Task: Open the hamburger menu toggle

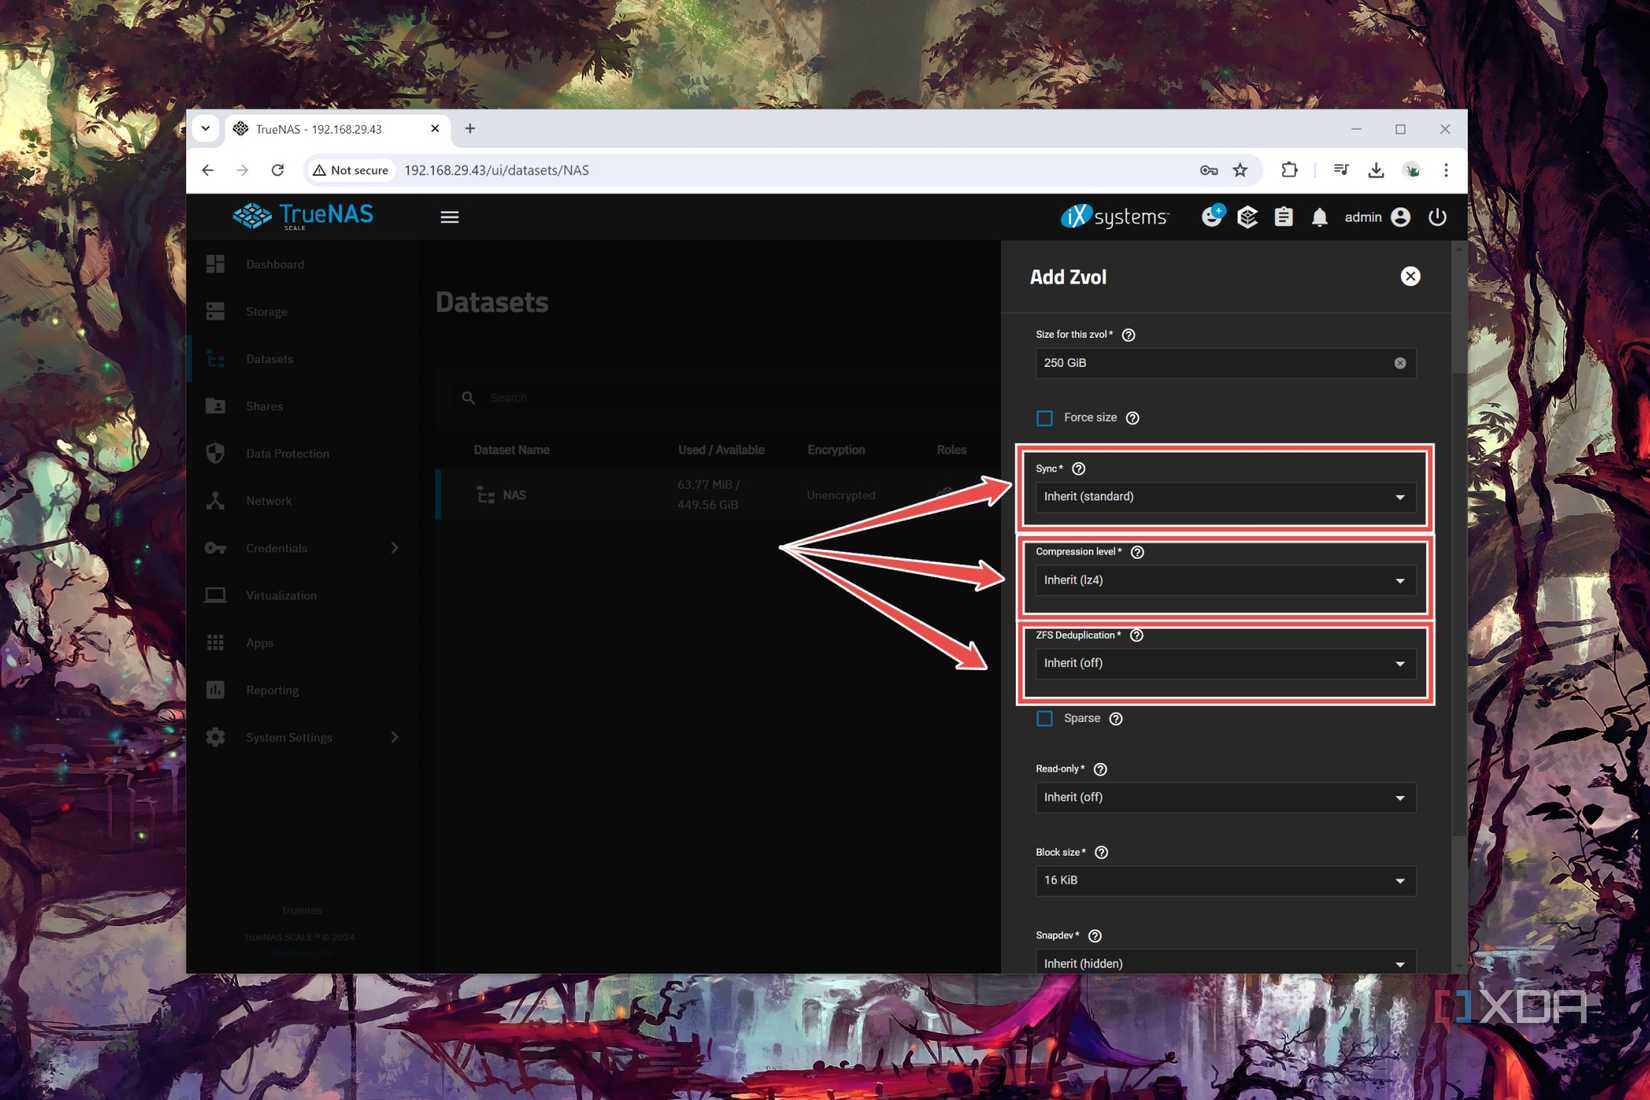Action: coord(449,217)
